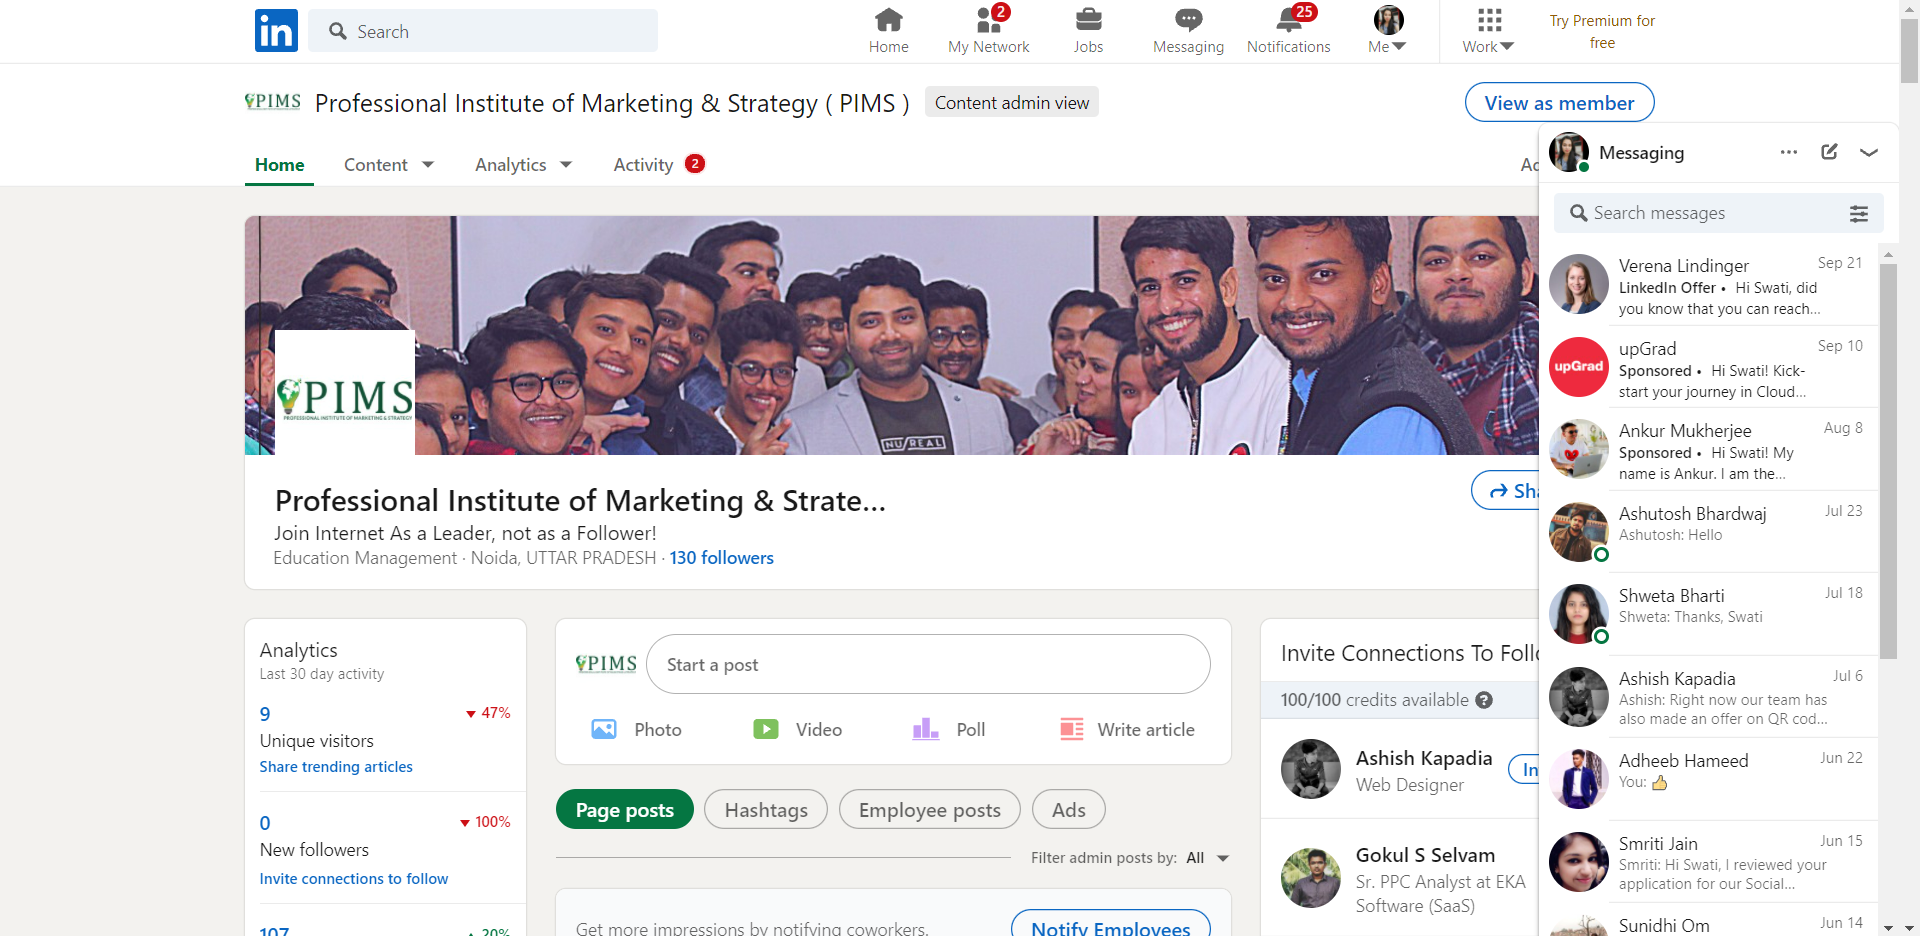
Task: Click Unique visitors count 9
Action: (265, 714)
